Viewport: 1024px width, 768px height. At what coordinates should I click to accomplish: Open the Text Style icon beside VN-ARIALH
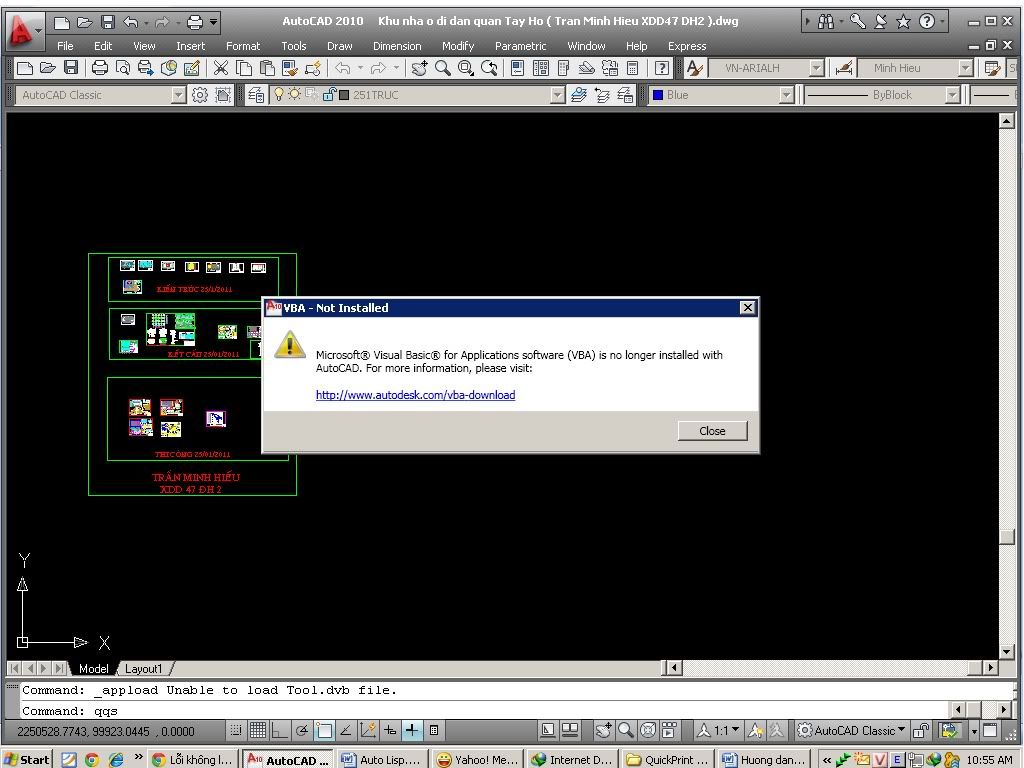pyautogui.click(x=694, y=68)
